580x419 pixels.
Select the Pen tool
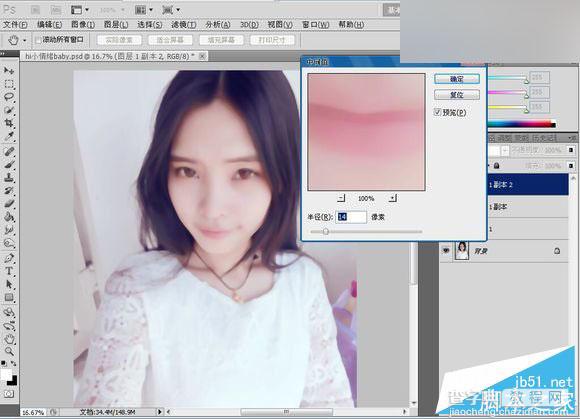[9, 258]
